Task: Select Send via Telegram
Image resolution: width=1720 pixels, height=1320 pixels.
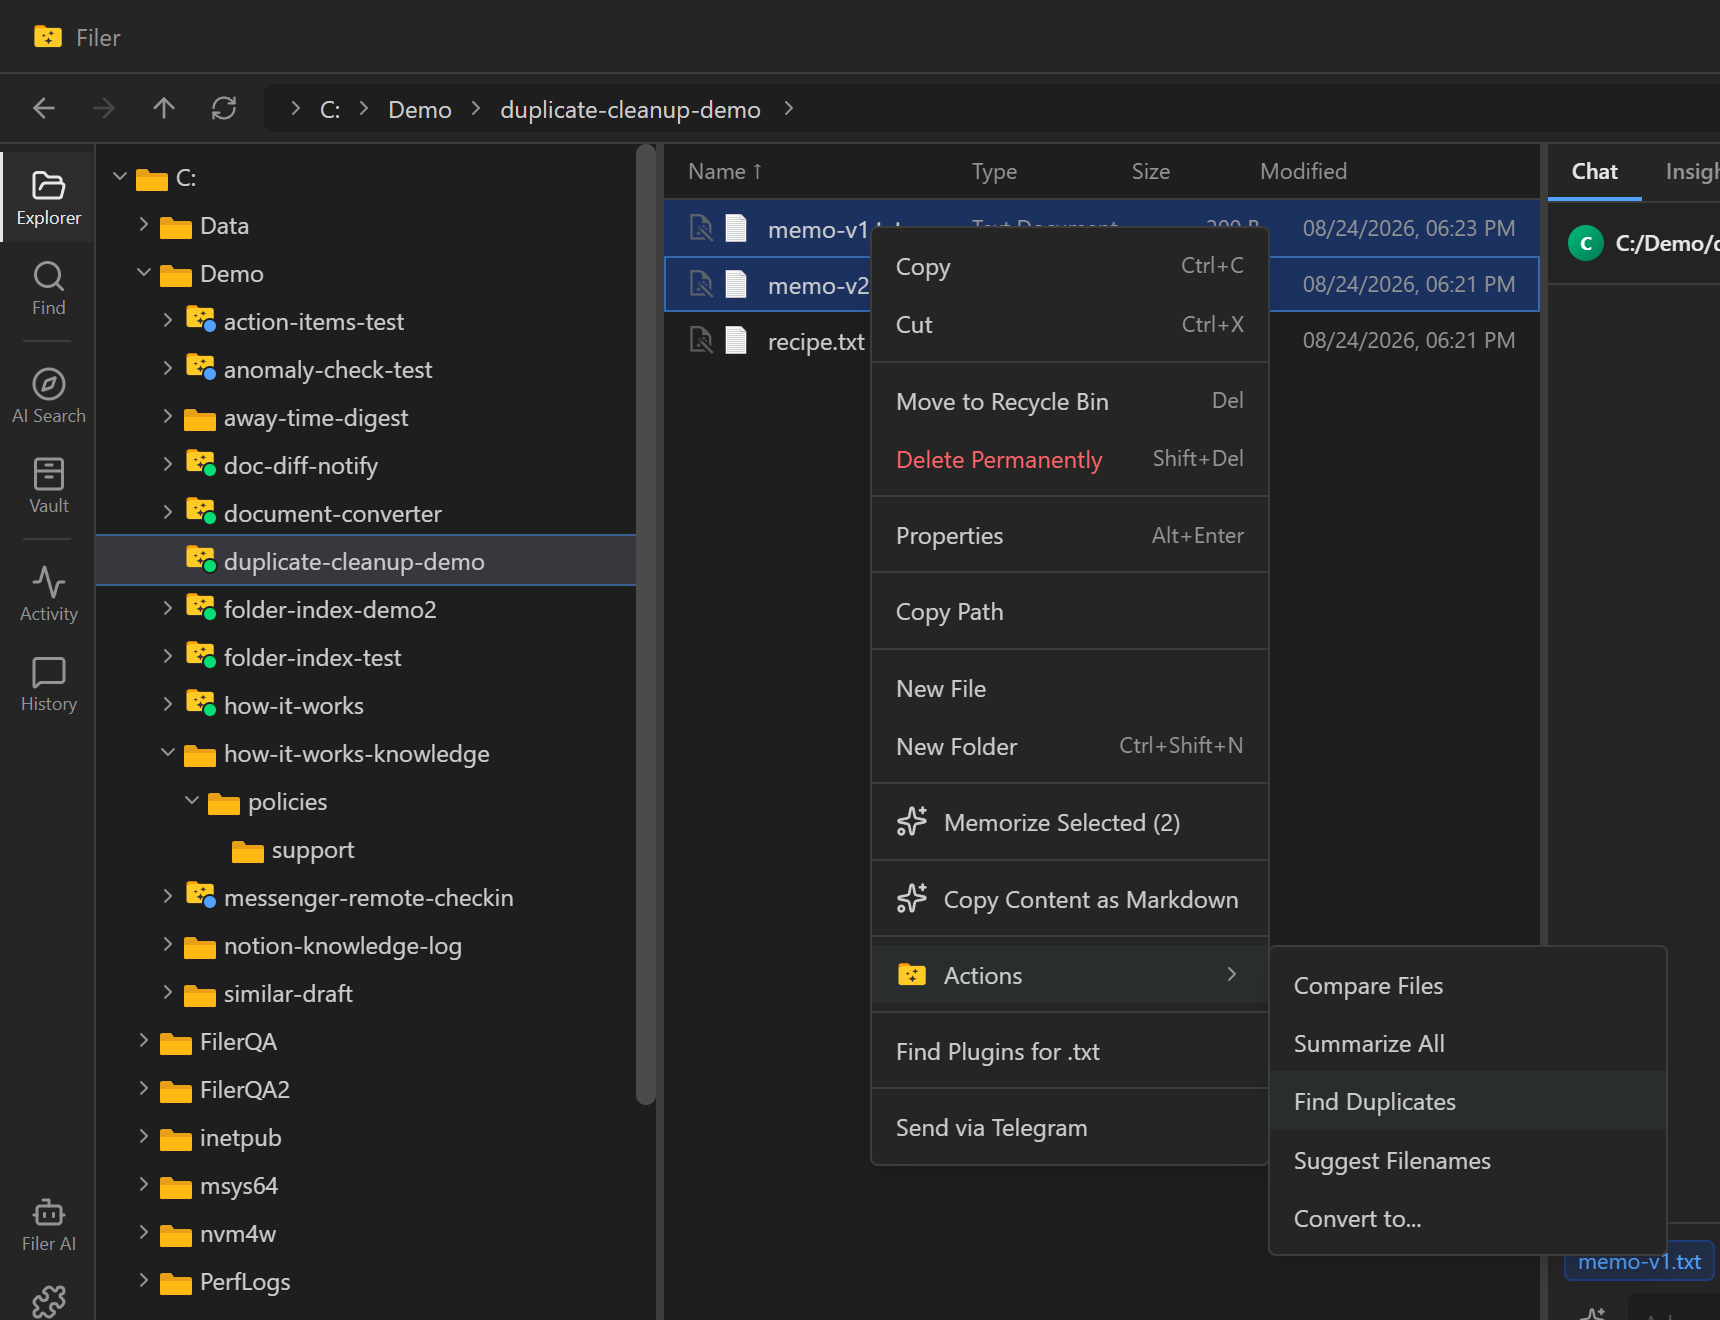Action: pos(1070,1127)
